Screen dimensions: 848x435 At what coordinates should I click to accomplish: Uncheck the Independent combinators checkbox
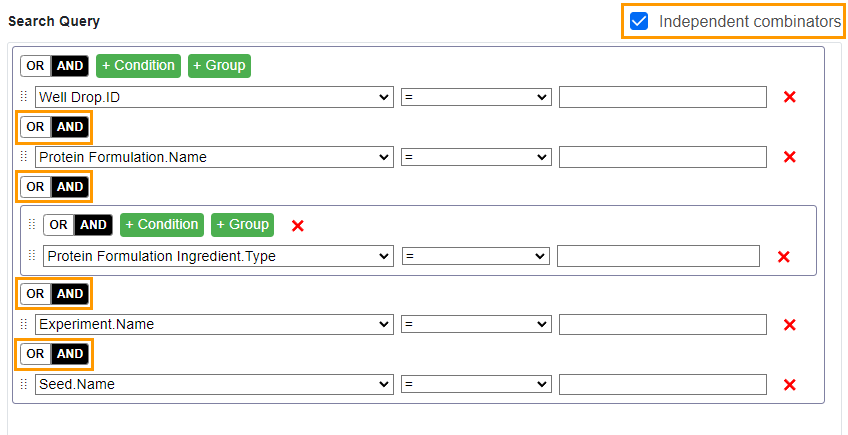[x=640, y=21]
